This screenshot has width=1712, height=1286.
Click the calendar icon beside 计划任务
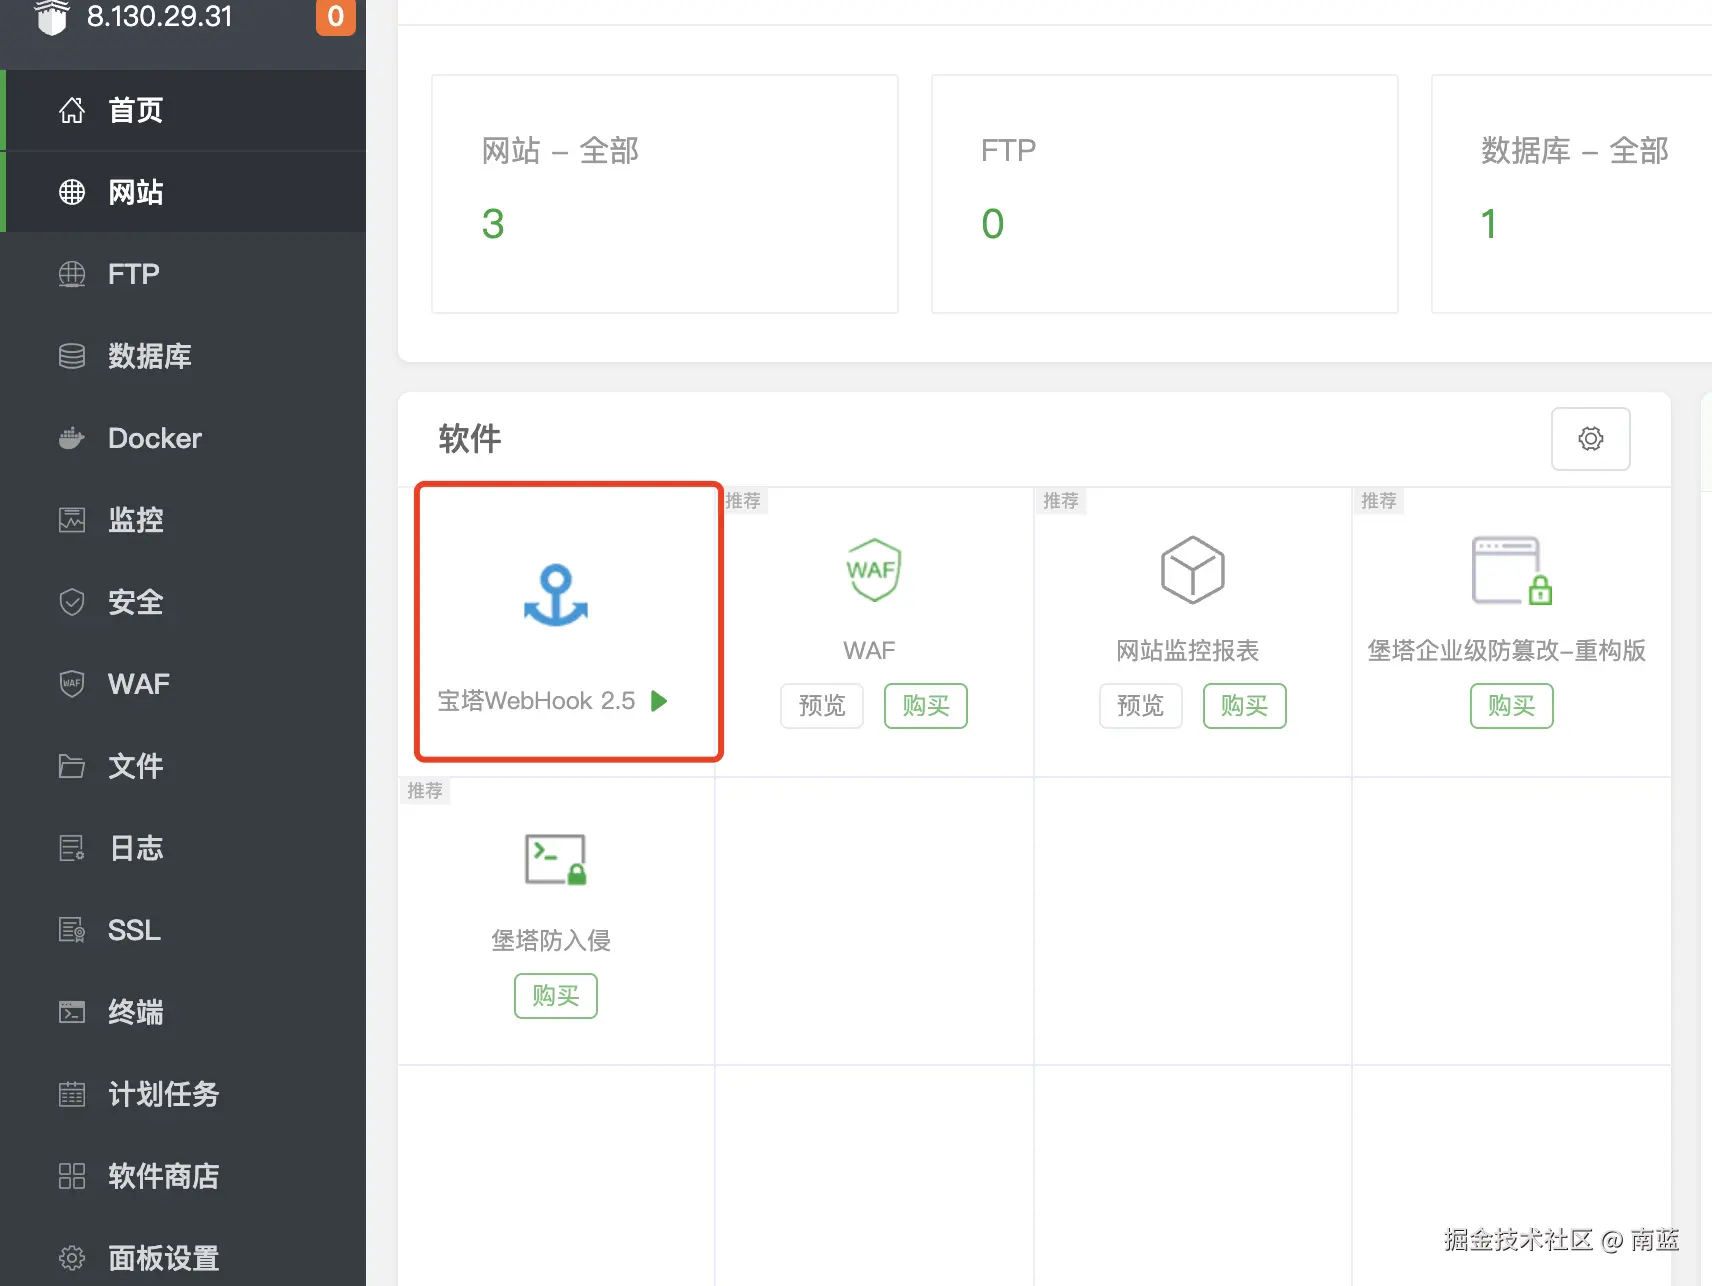tap(72, 1094)
